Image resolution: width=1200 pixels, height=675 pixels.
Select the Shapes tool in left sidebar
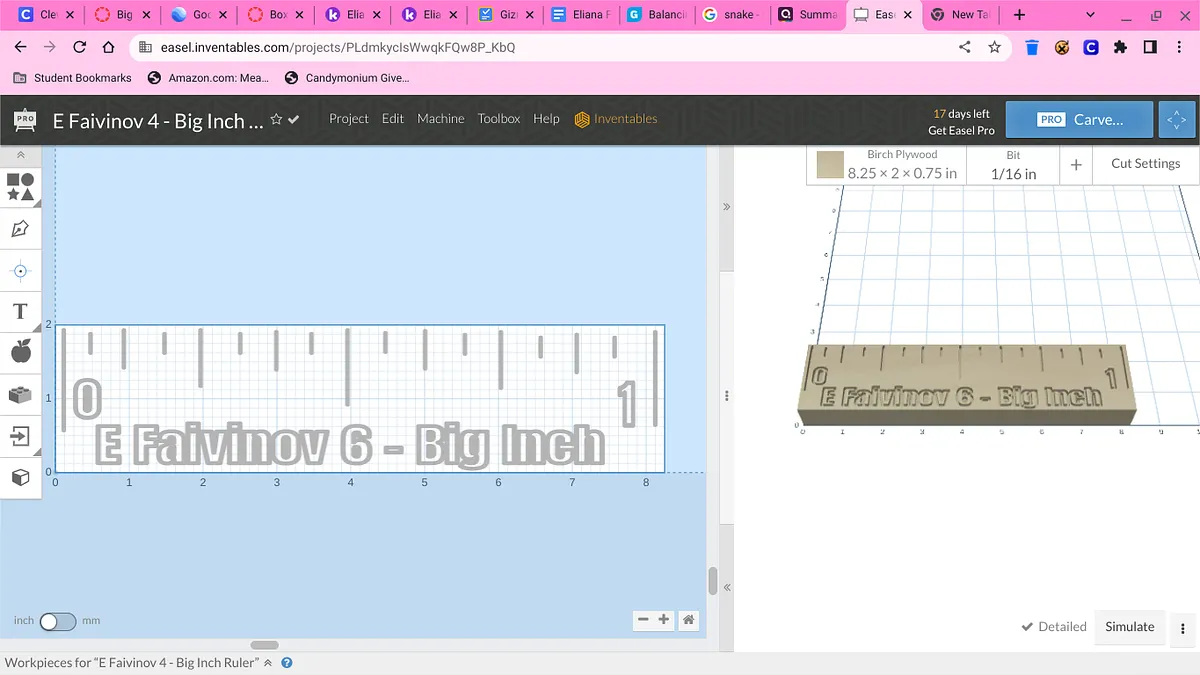point(20,186)
